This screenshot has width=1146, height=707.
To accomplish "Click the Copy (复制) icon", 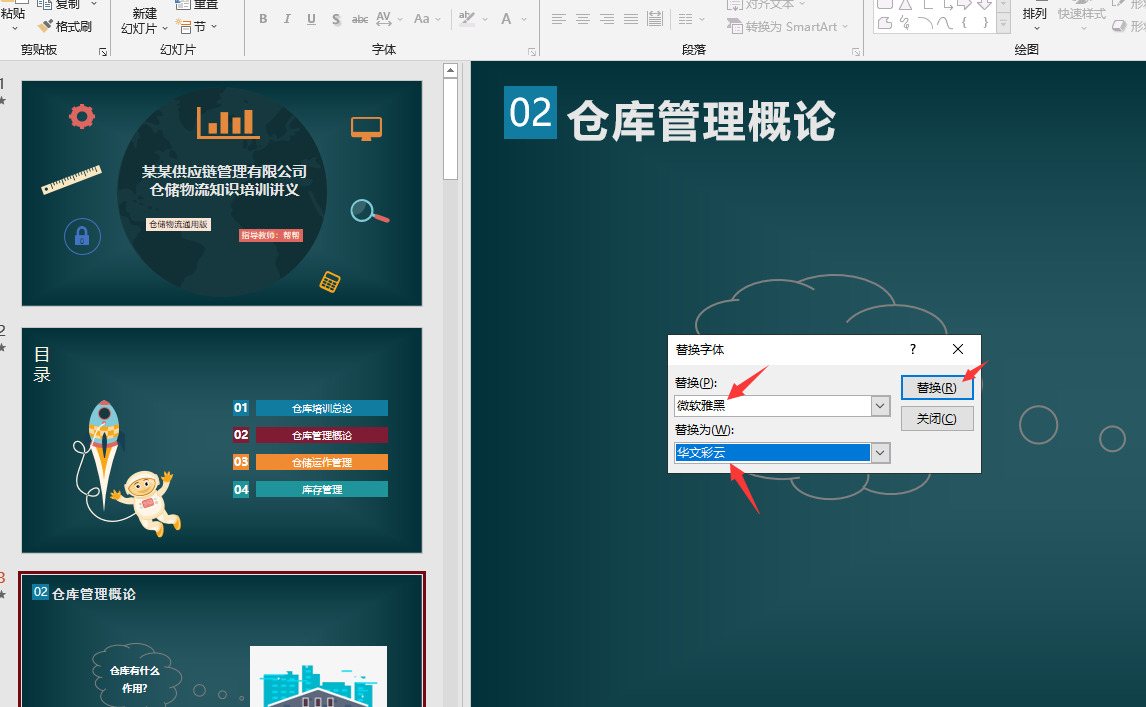I will [44, 4].
